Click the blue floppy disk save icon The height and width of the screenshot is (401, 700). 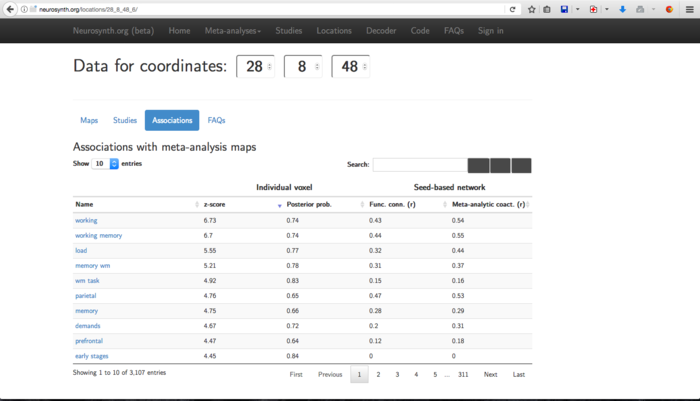[x=564, y=9]
